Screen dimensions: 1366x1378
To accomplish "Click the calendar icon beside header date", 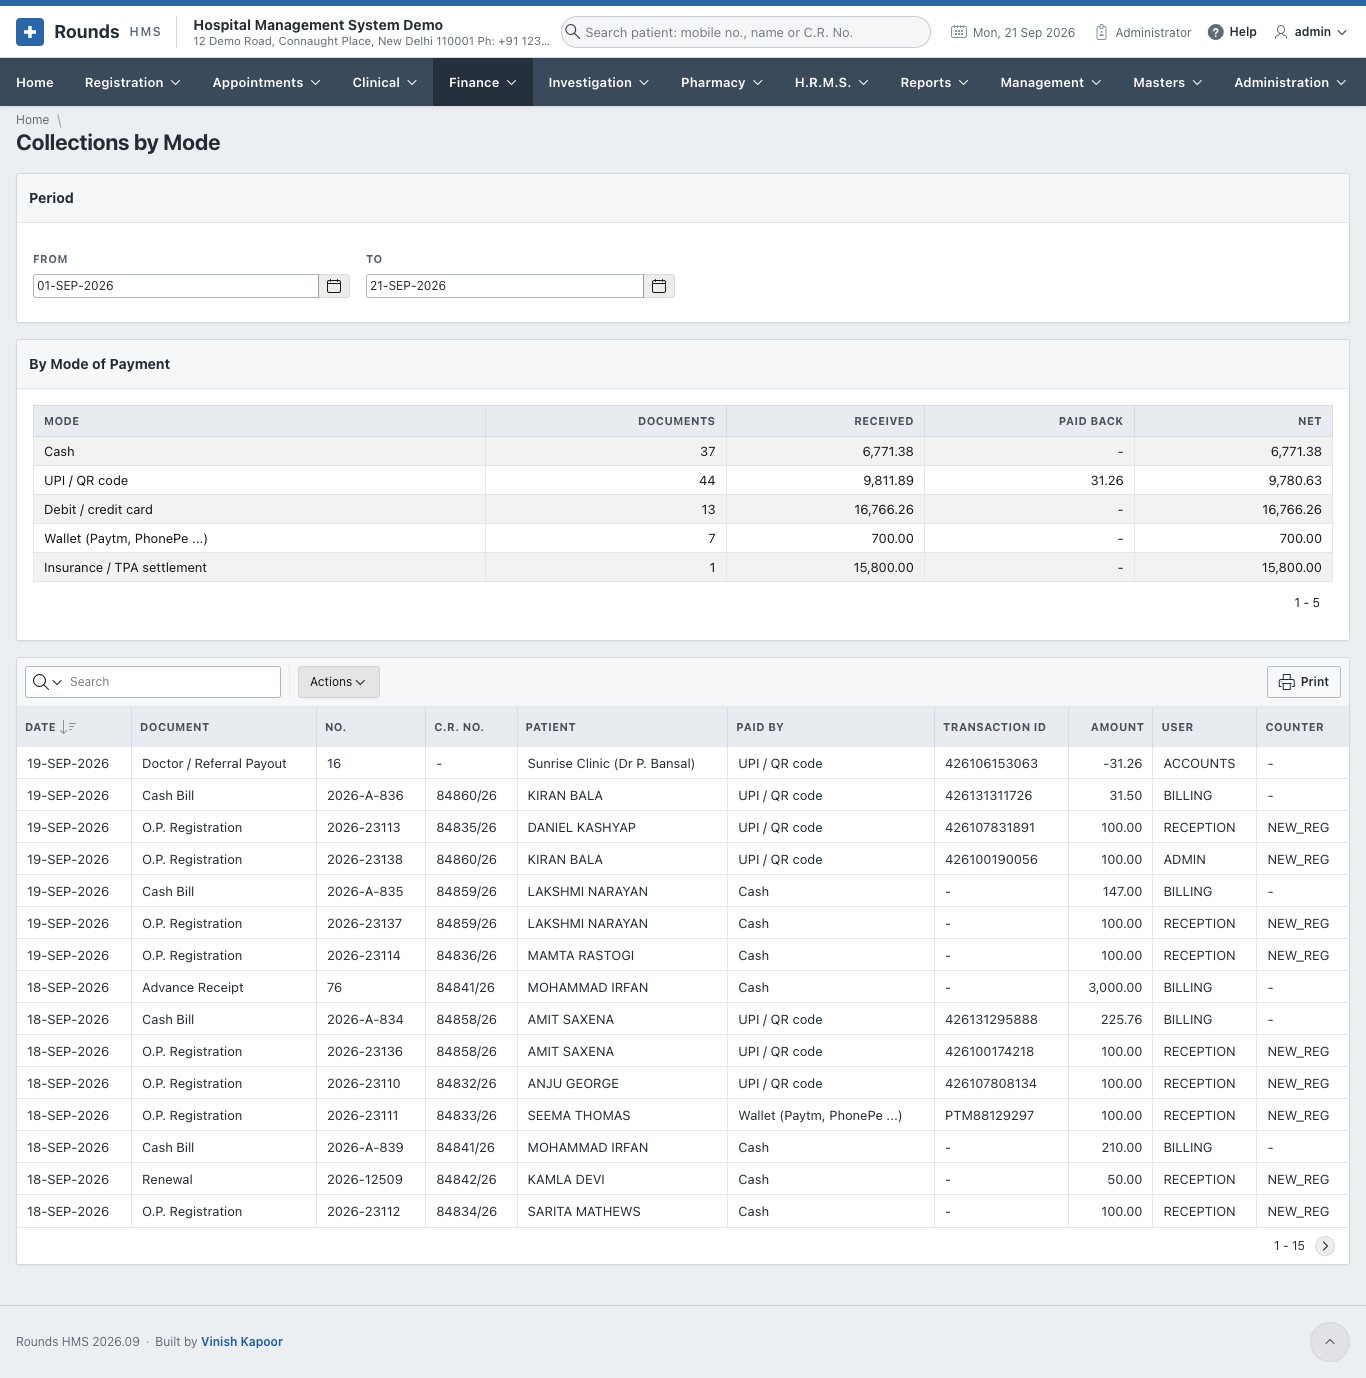I will point(958,32).
